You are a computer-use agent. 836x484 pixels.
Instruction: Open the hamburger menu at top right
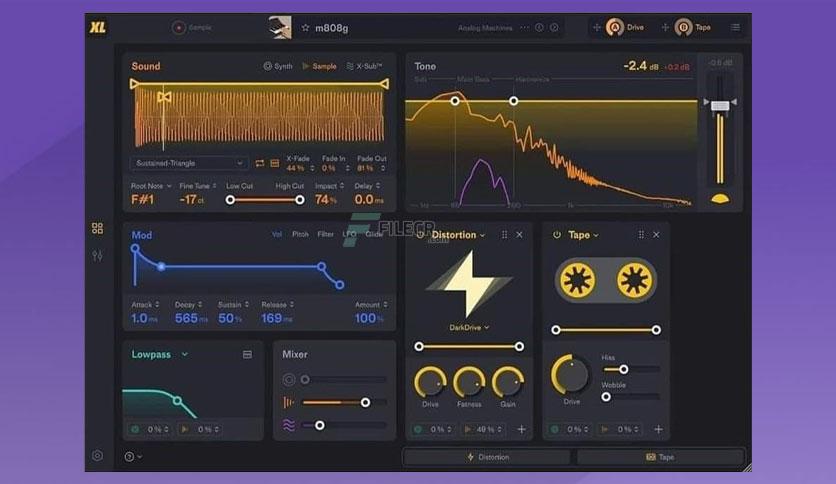point(735,27)
